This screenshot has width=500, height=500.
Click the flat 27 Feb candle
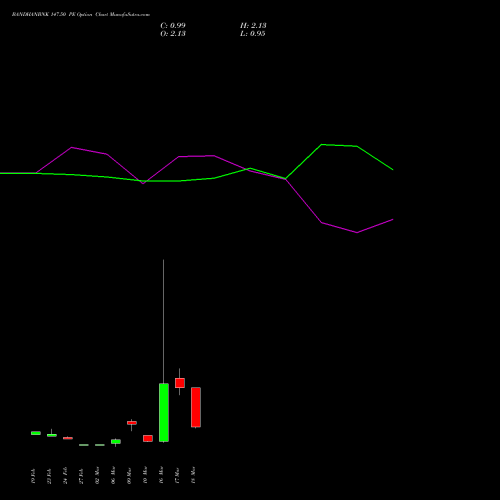click(84, 445)
